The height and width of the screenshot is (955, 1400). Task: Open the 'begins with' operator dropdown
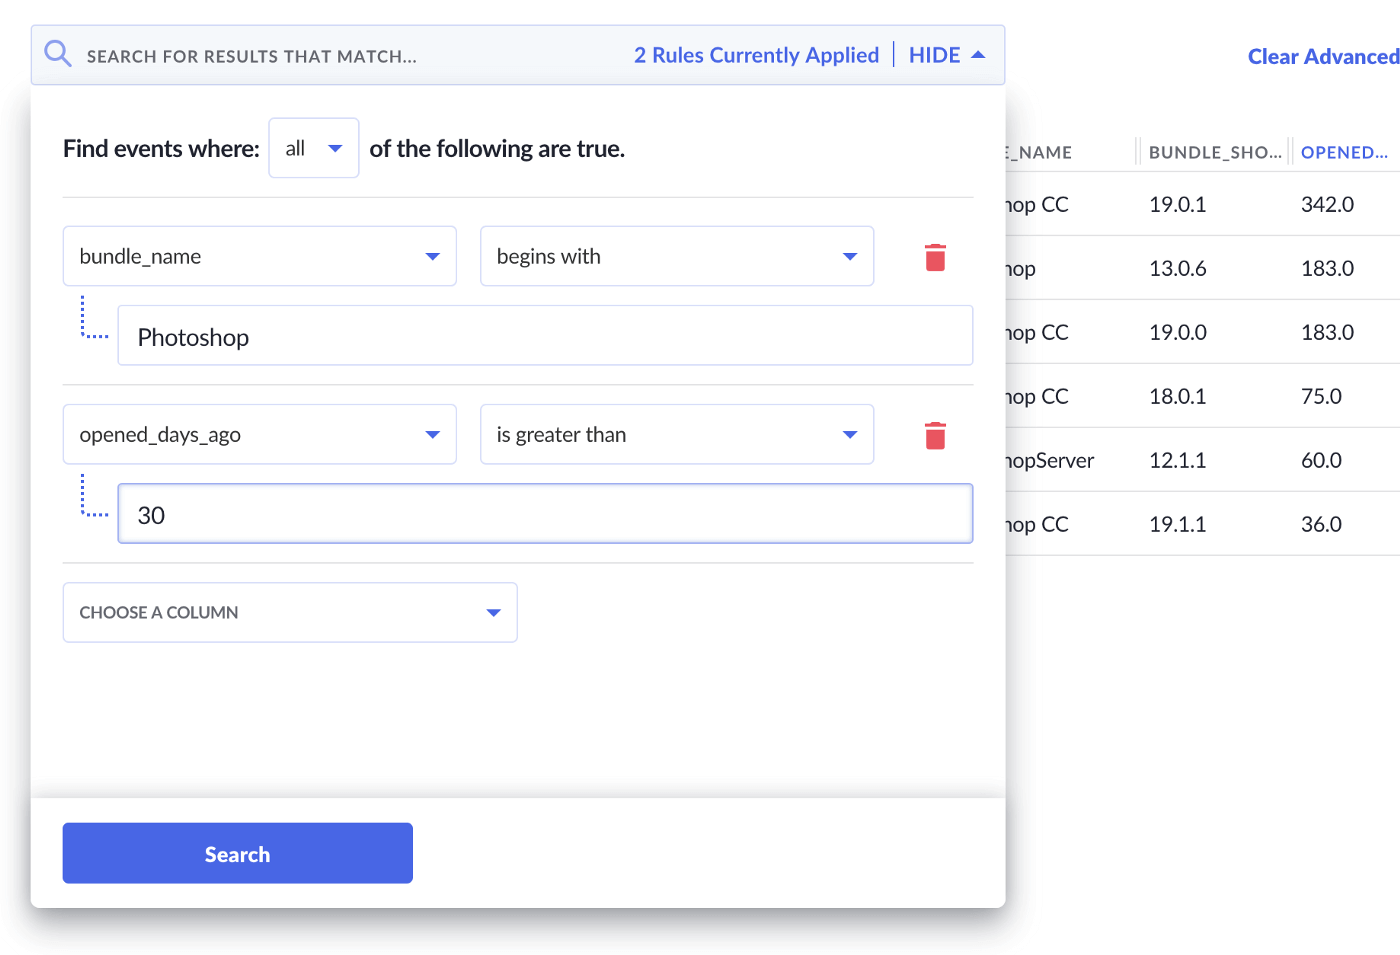coord(677,256)
